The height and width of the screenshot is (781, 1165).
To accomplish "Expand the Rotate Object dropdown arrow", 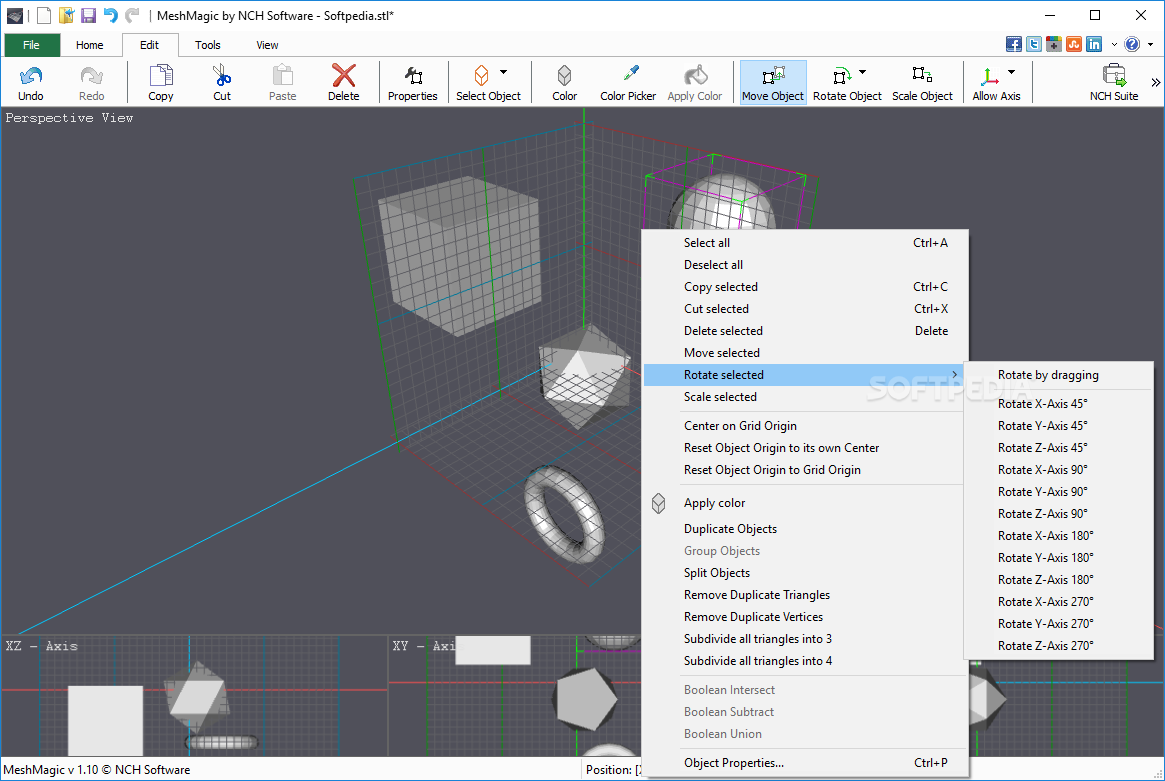I will [862, 72].
